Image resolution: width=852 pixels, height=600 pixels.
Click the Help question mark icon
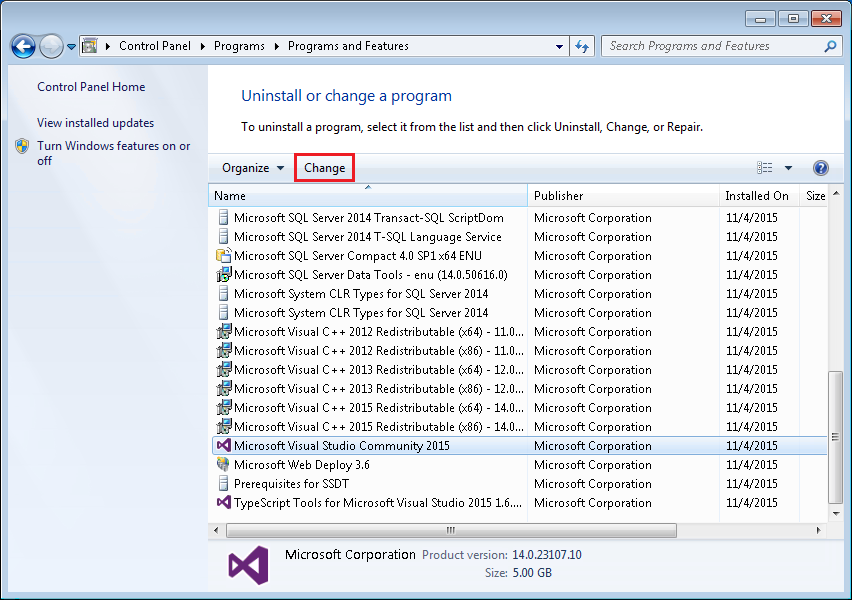point(820,168)
